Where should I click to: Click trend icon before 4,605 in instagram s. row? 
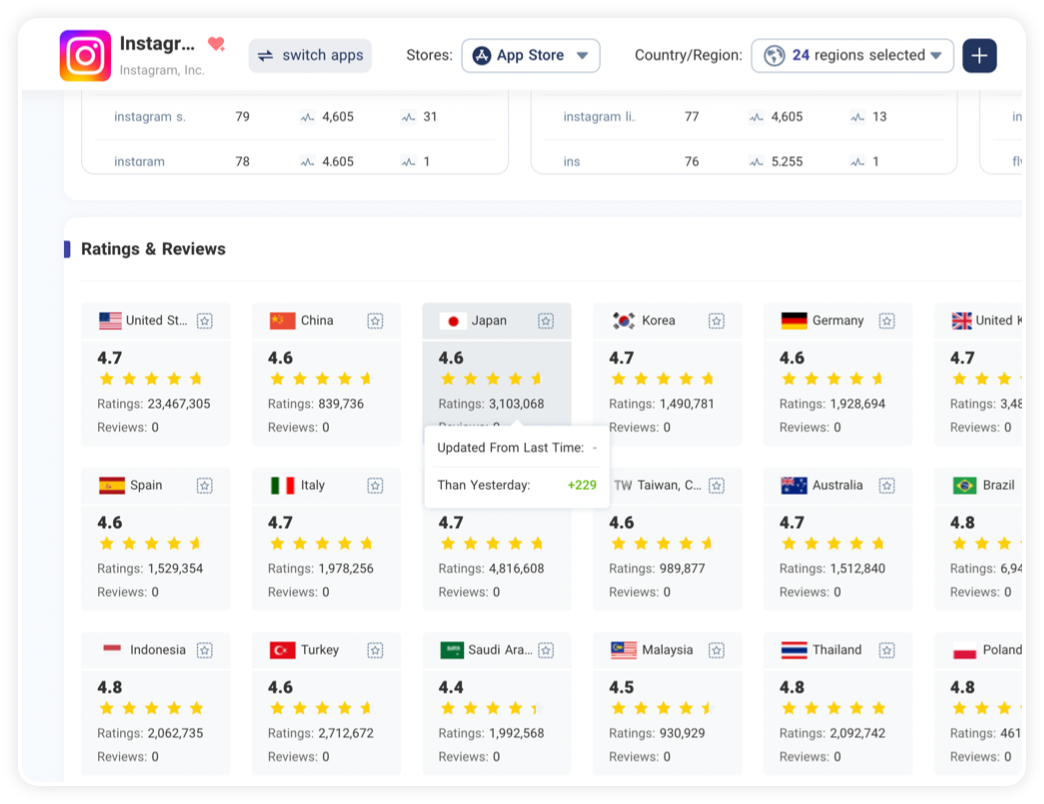307,117
